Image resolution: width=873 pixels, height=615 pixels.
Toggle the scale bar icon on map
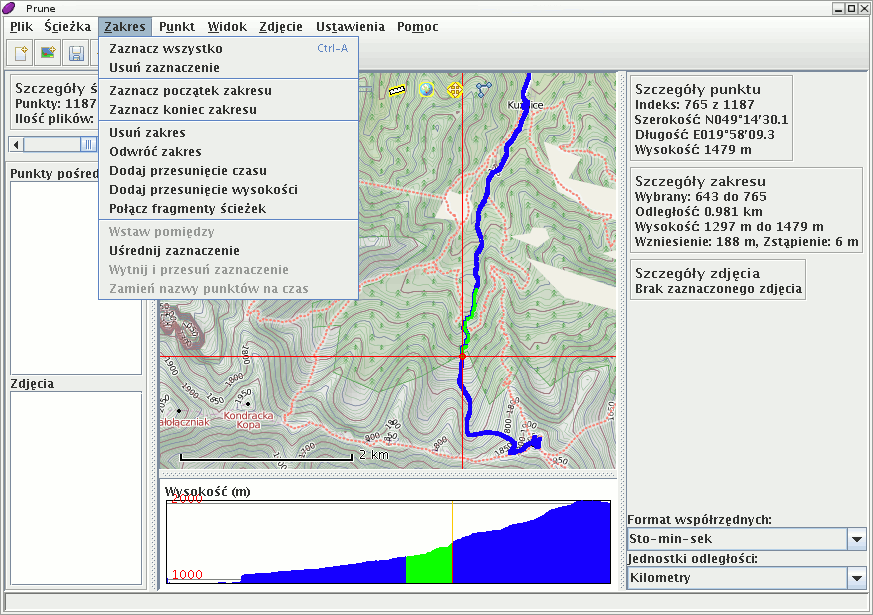coord(397,90)
